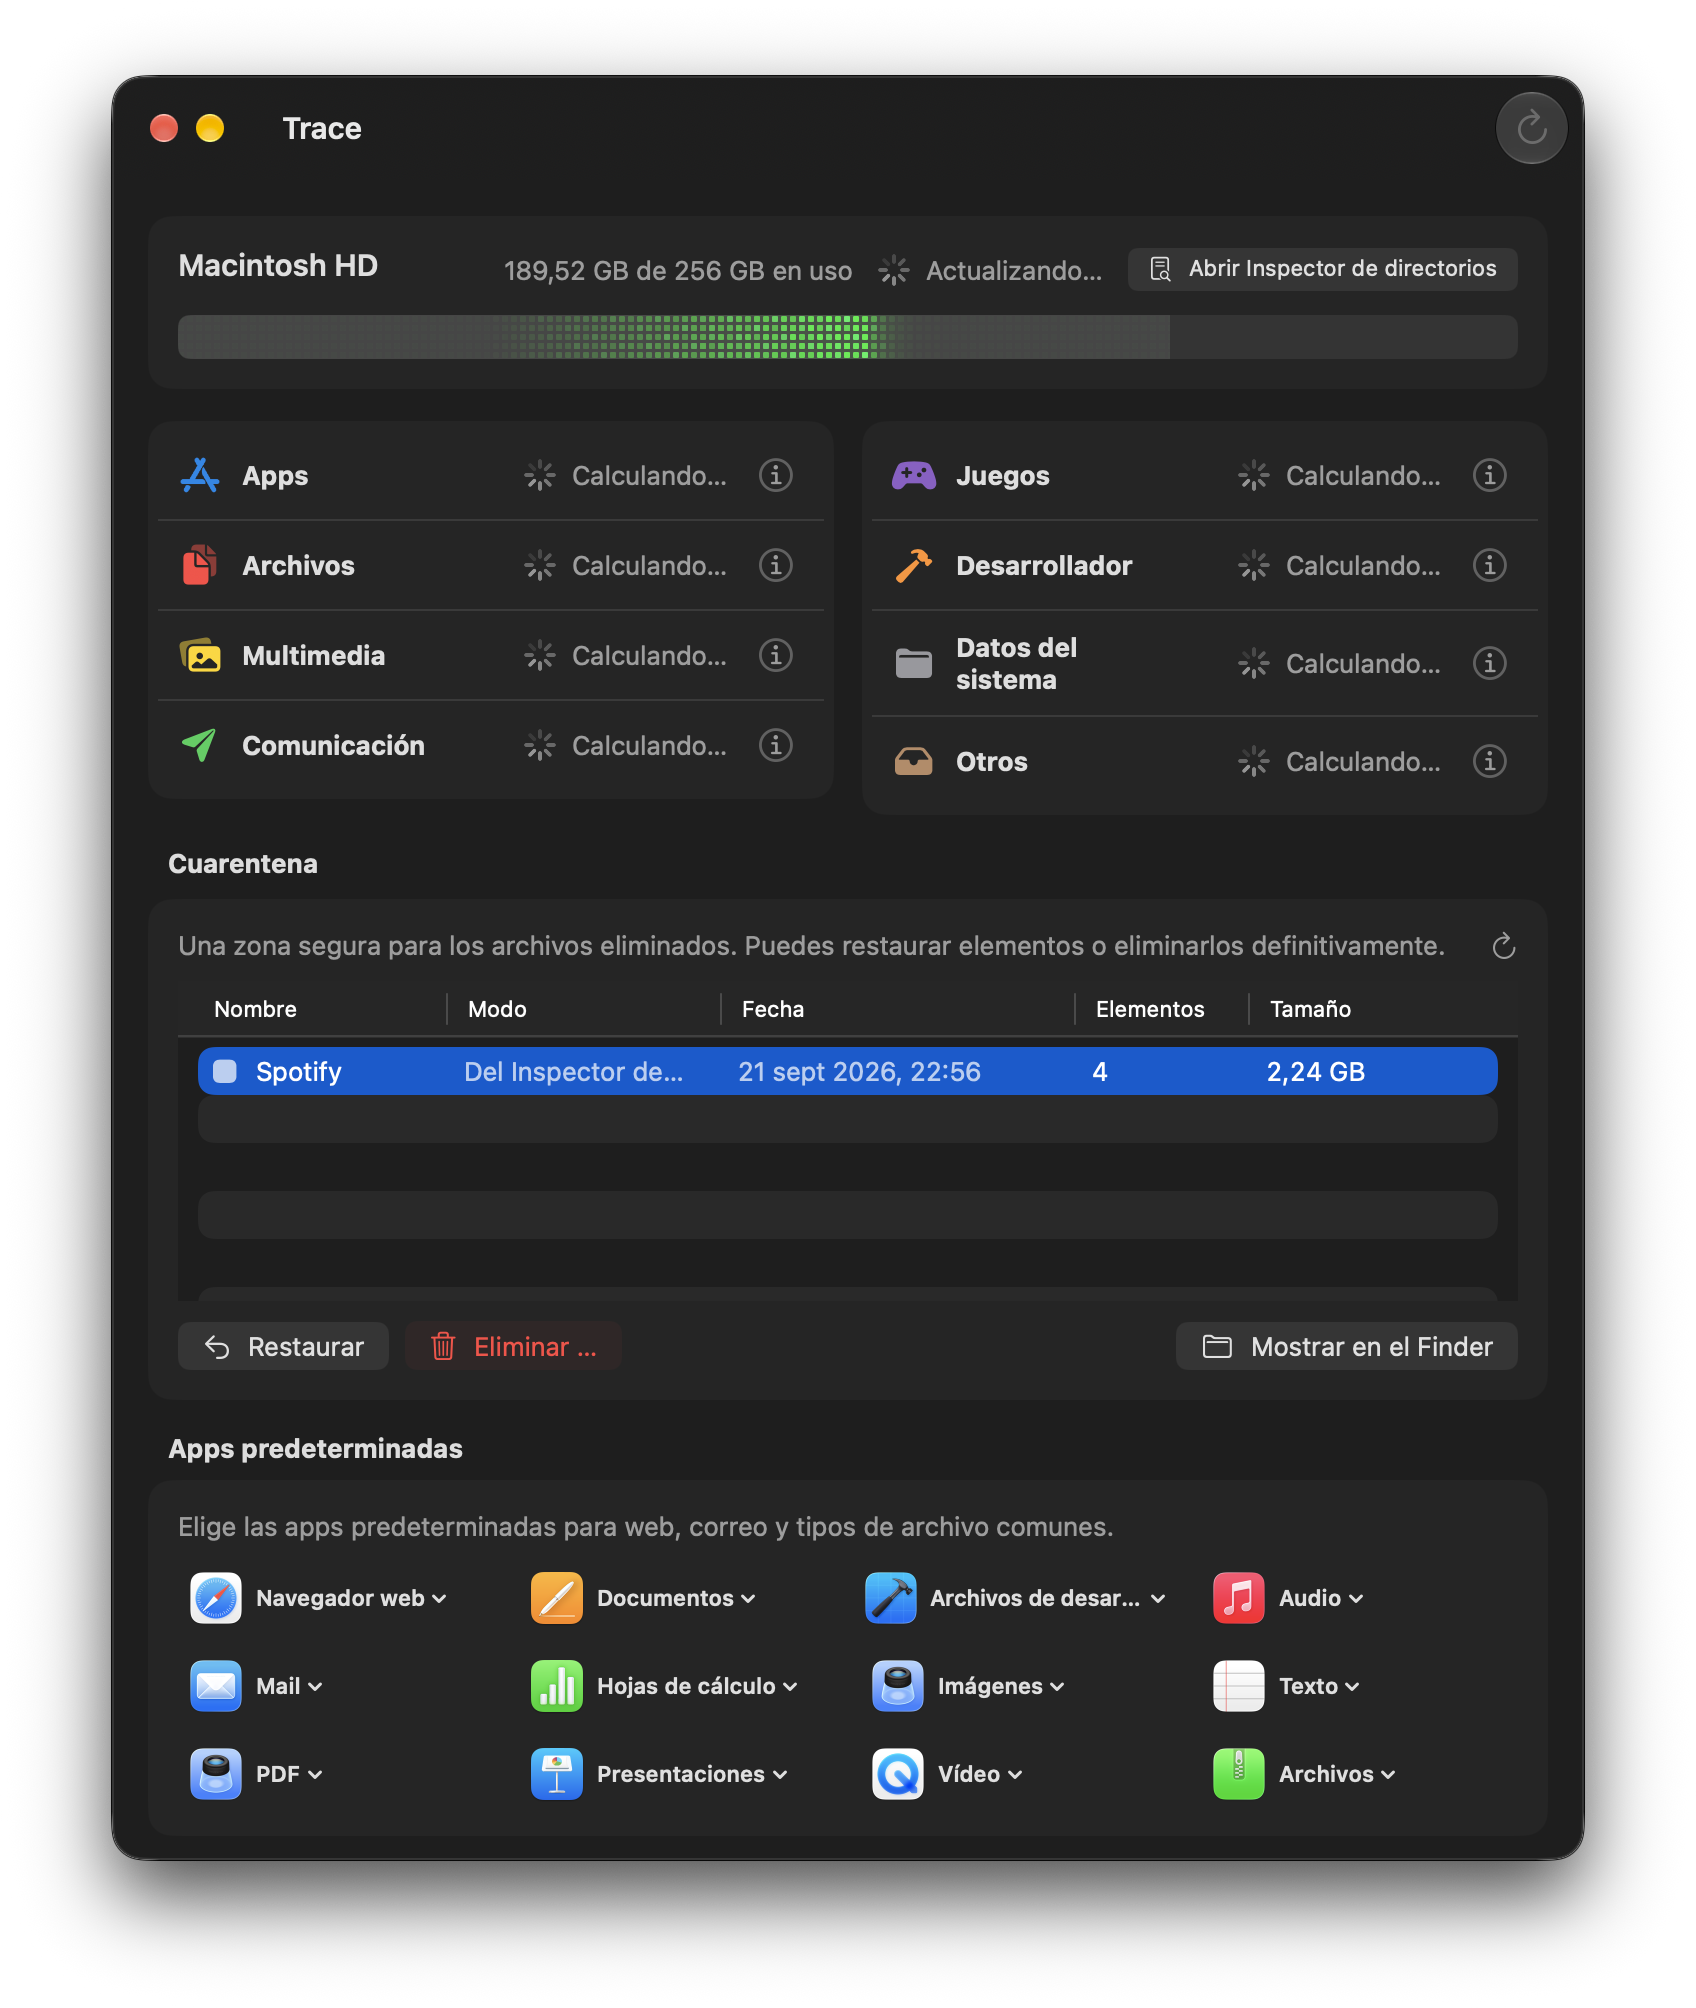Show info for Multimedia category

(776, 655)
